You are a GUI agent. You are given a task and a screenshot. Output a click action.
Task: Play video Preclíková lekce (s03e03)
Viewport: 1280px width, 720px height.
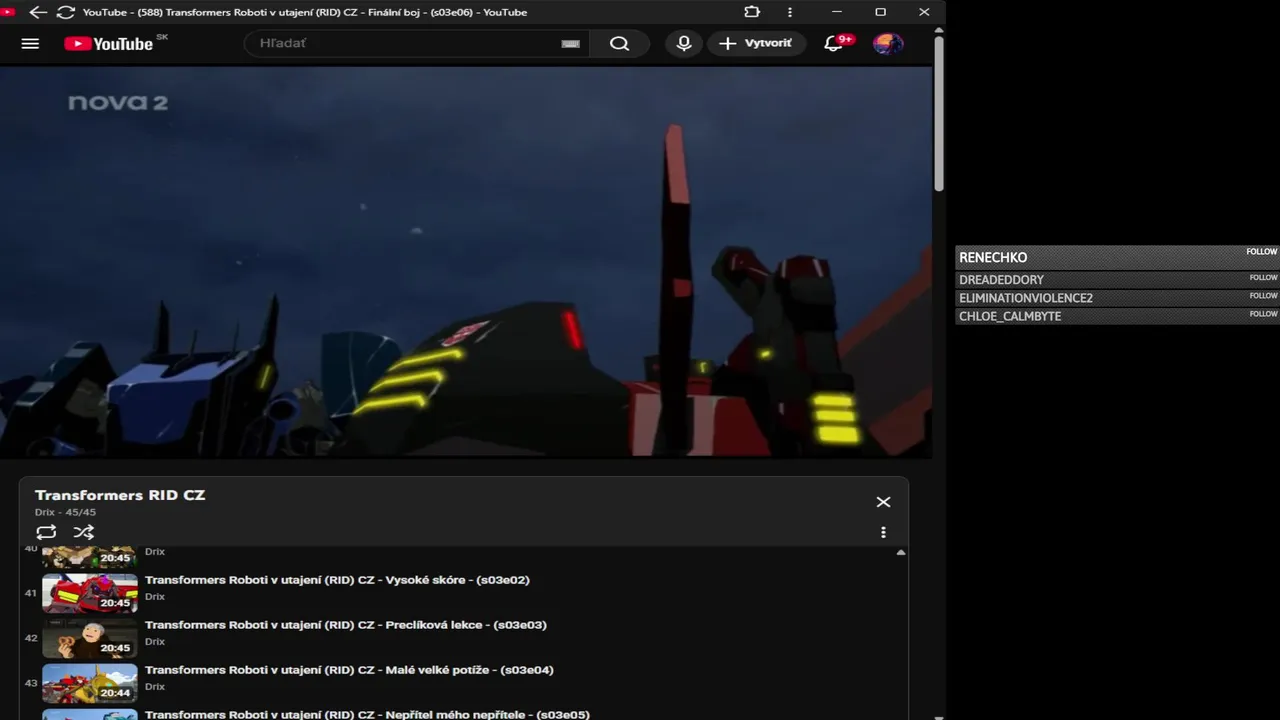pos(346,625)
